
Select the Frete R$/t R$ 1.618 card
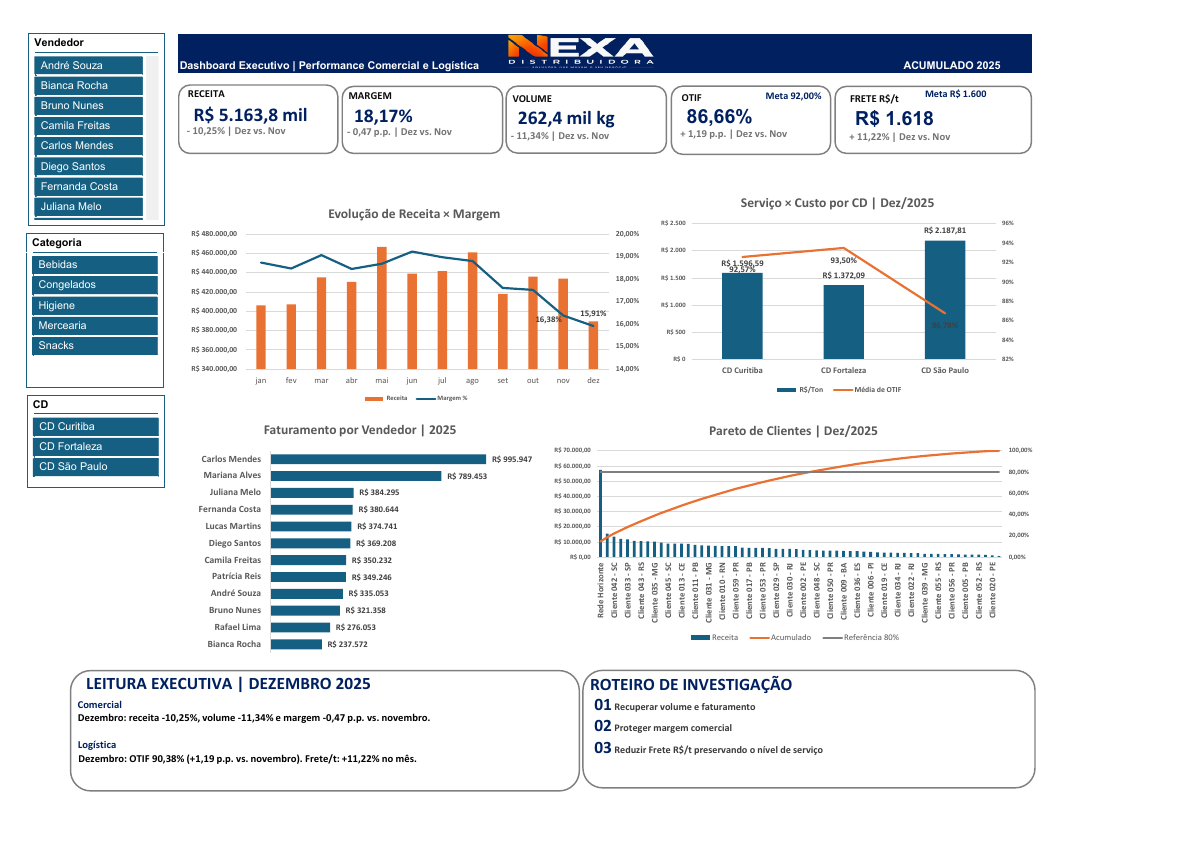[933, 119]
